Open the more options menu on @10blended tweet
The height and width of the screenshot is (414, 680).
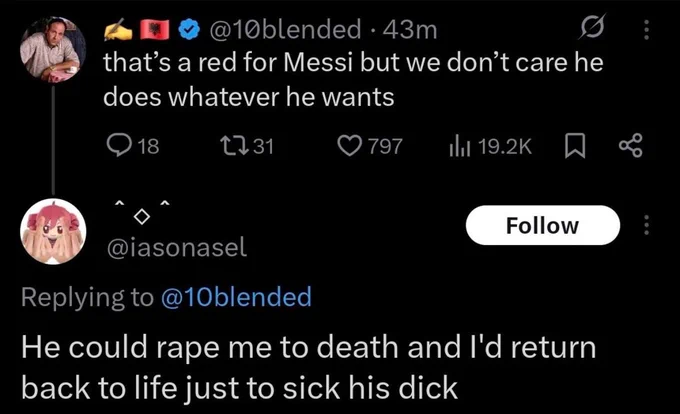point(646,29)
